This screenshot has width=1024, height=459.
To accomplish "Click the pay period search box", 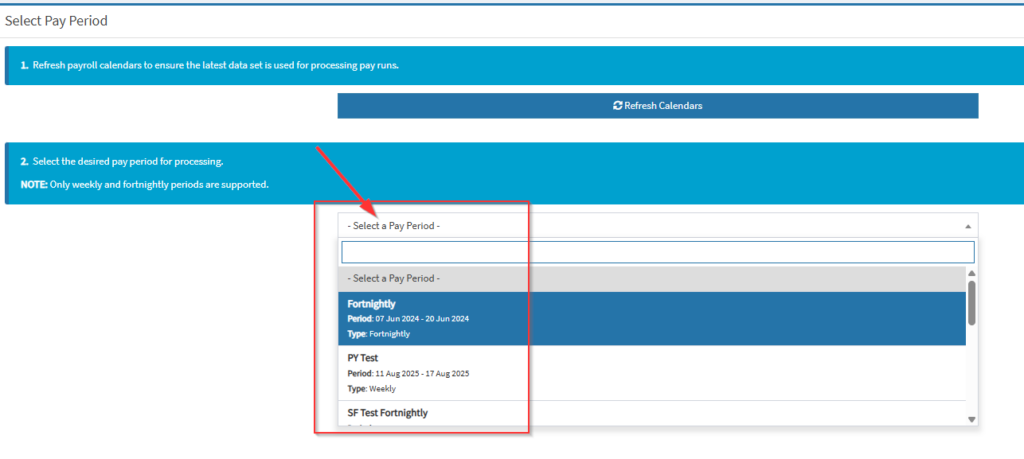I will click(x=657, y=252).
